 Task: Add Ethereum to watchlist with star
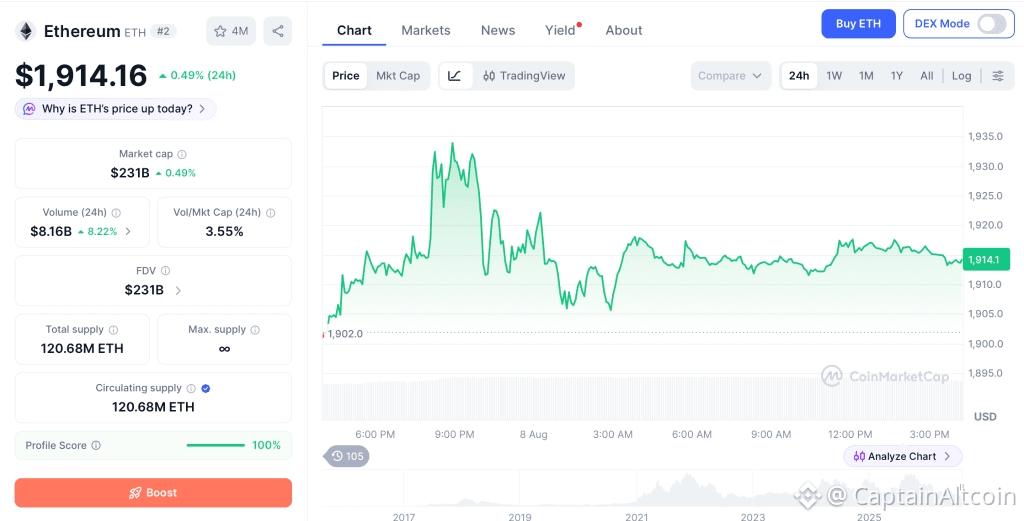point(231,31)
